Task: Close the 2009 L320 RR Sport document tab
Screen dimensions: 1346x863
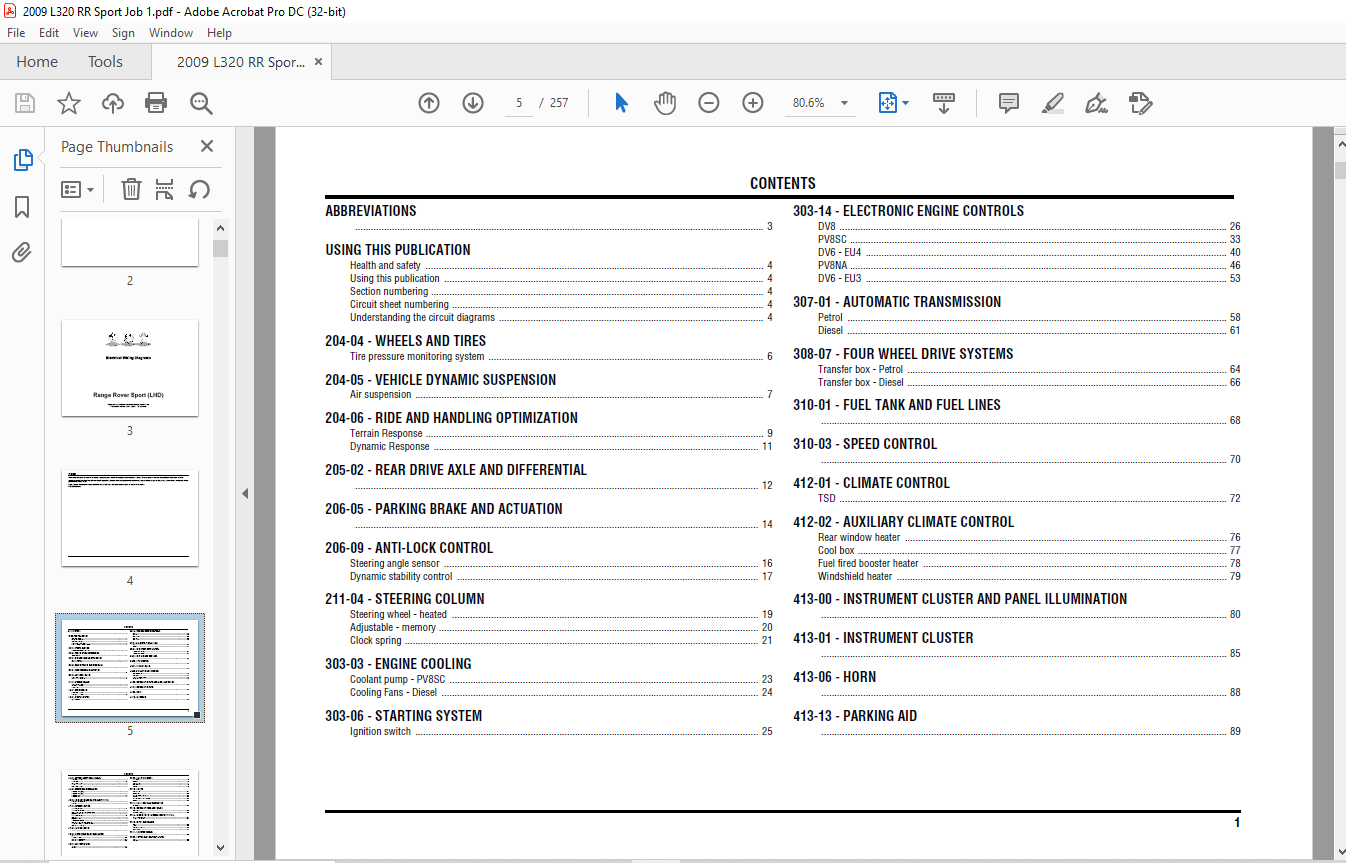Action: tap(318, 62)
